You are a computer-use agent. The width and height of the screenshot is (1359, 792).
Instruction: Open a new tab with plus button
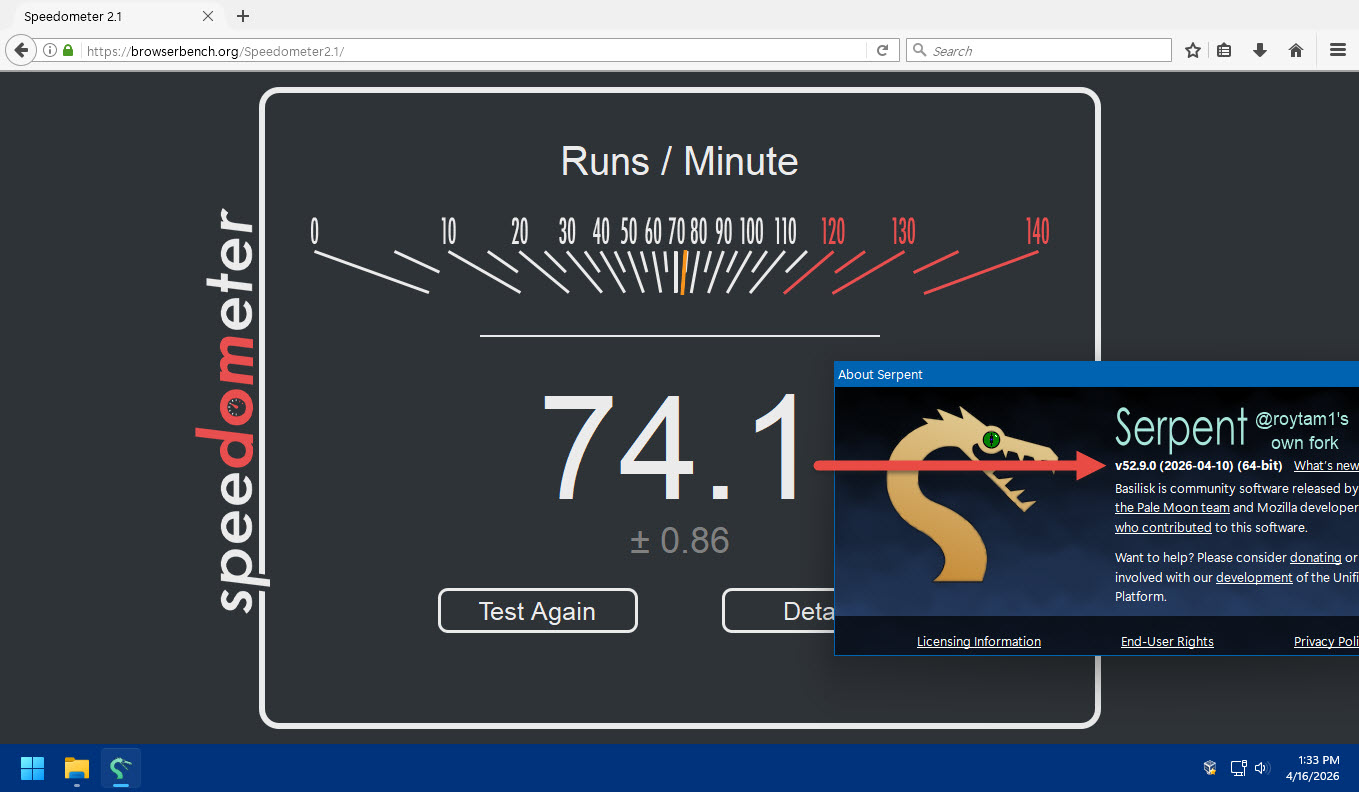click(x=243, y=16)
